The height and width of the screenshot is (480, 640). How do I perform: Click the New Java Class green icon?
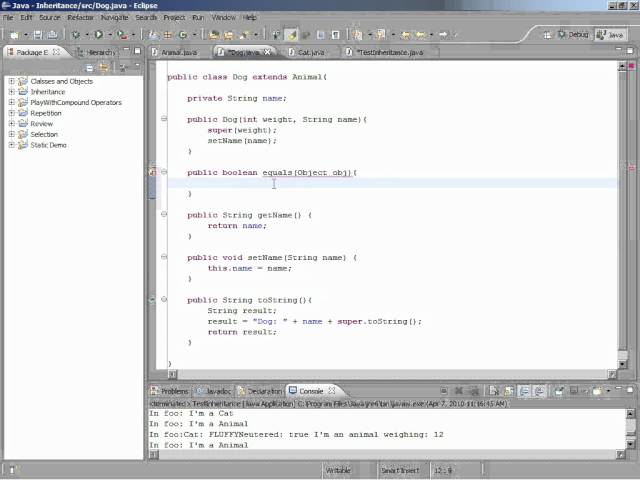click(x=183, y=35)
